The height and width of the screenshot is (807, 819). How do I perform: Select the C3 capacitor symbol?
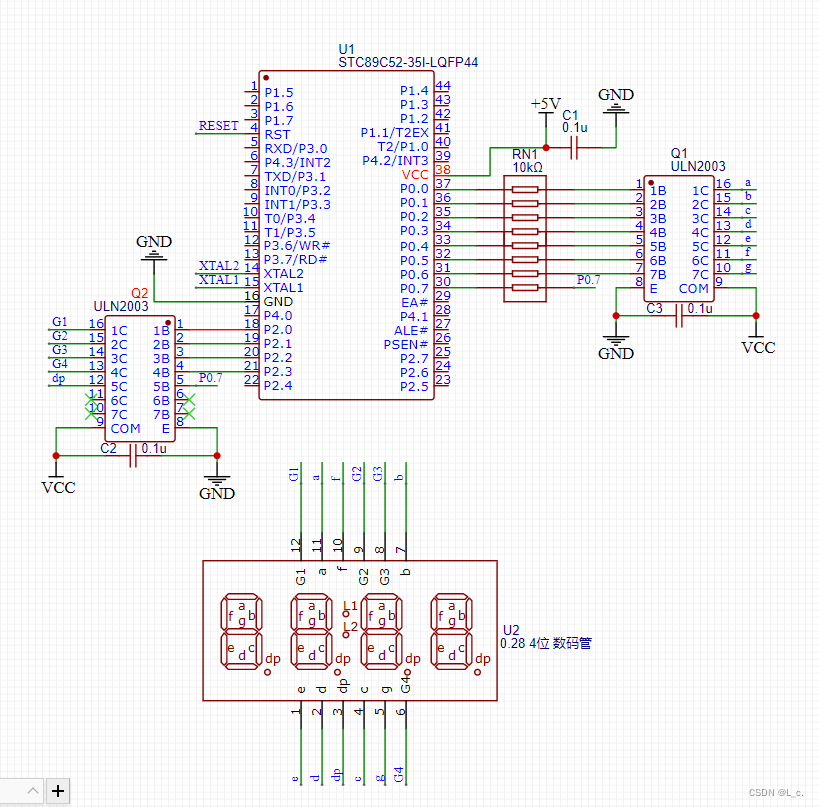tap(678, 315)
